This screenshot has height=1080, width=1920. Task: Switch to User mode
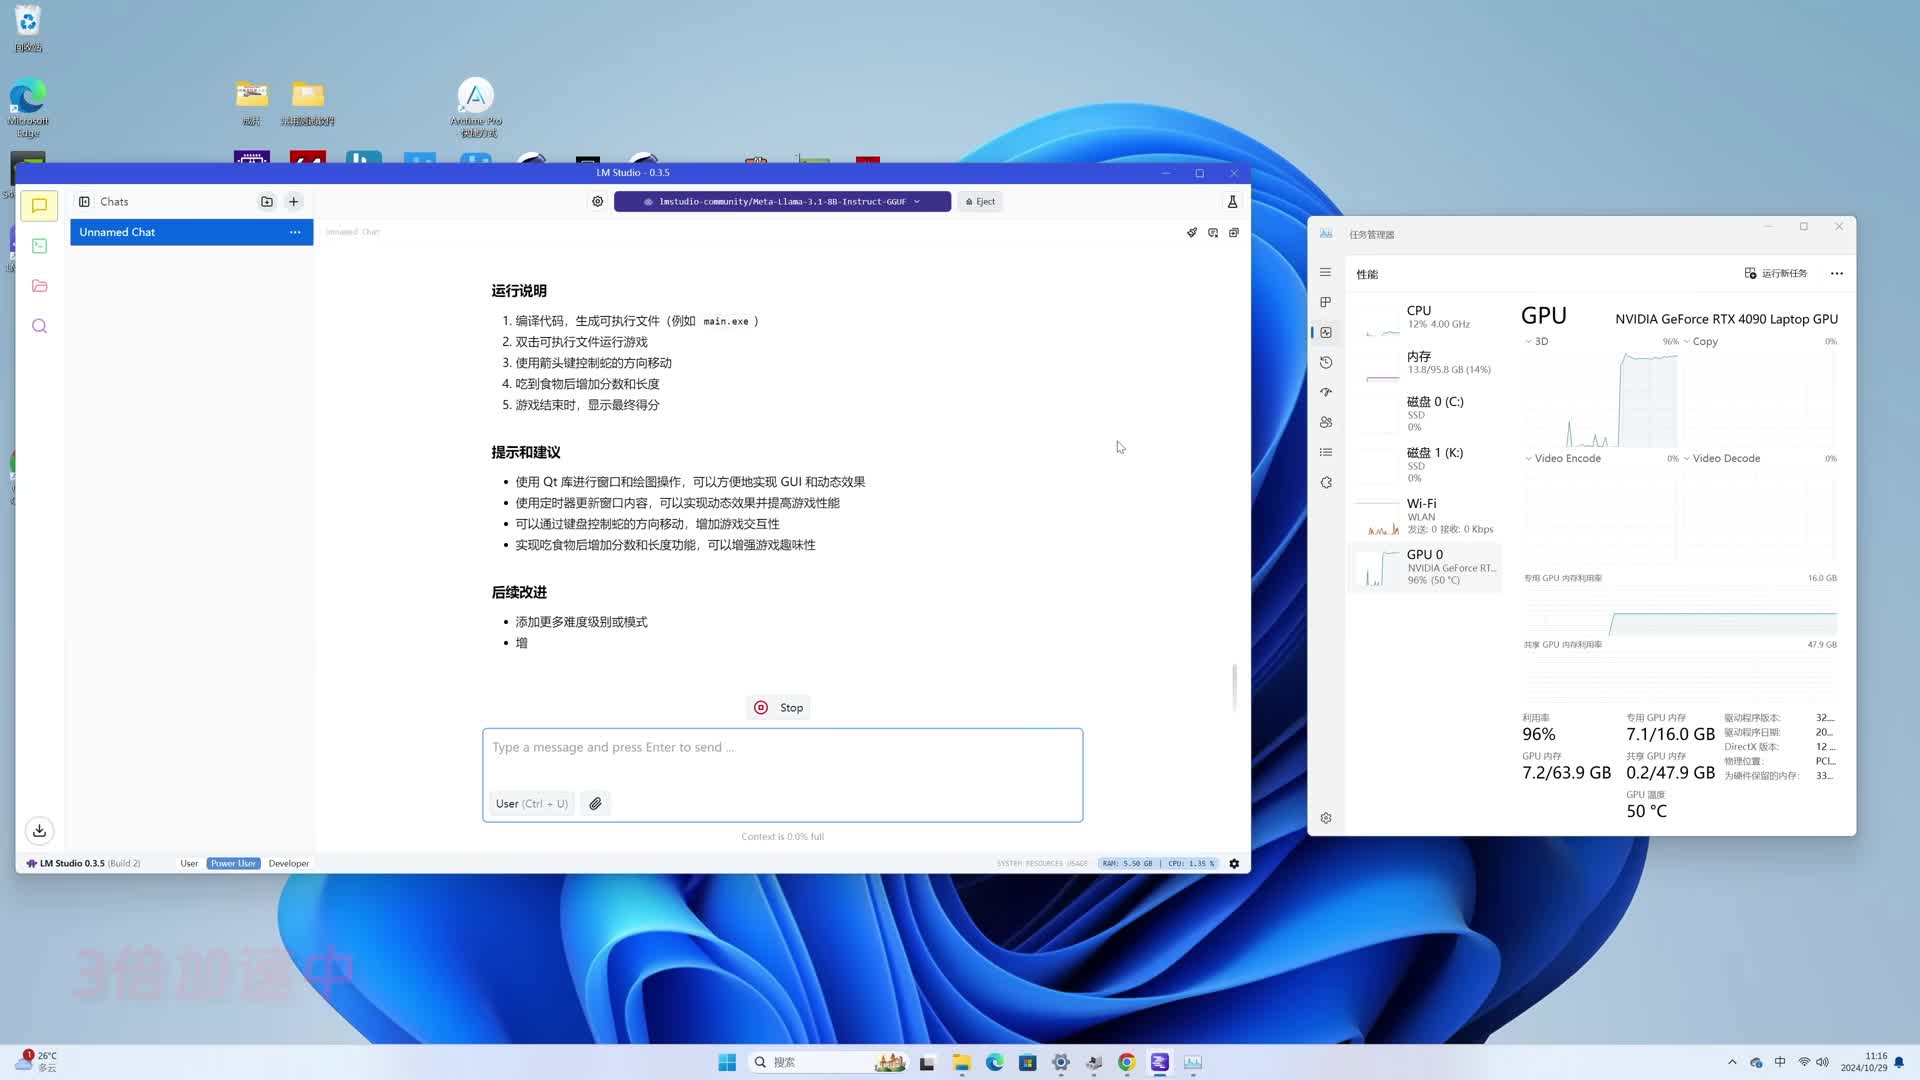(189, 863)
